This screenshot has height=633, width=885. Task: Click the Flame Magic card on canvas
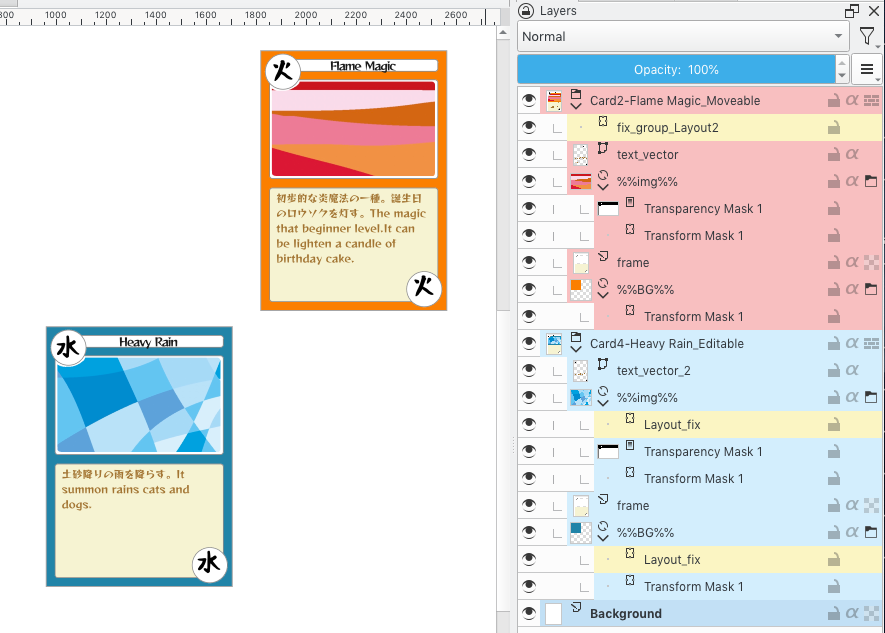pyautogui.click(x=353, y=180)
